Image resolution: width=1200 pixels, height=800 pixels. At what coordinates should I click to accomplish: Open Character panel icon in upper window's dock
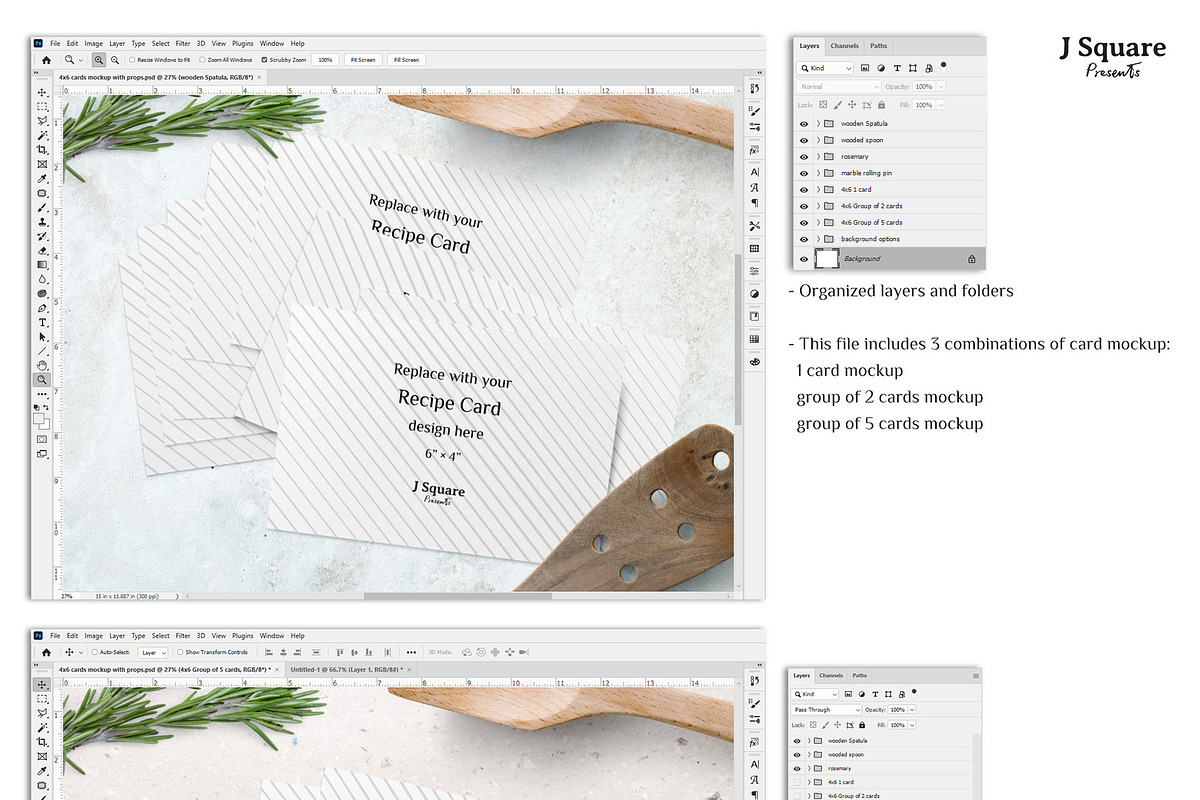coord(754,172)
